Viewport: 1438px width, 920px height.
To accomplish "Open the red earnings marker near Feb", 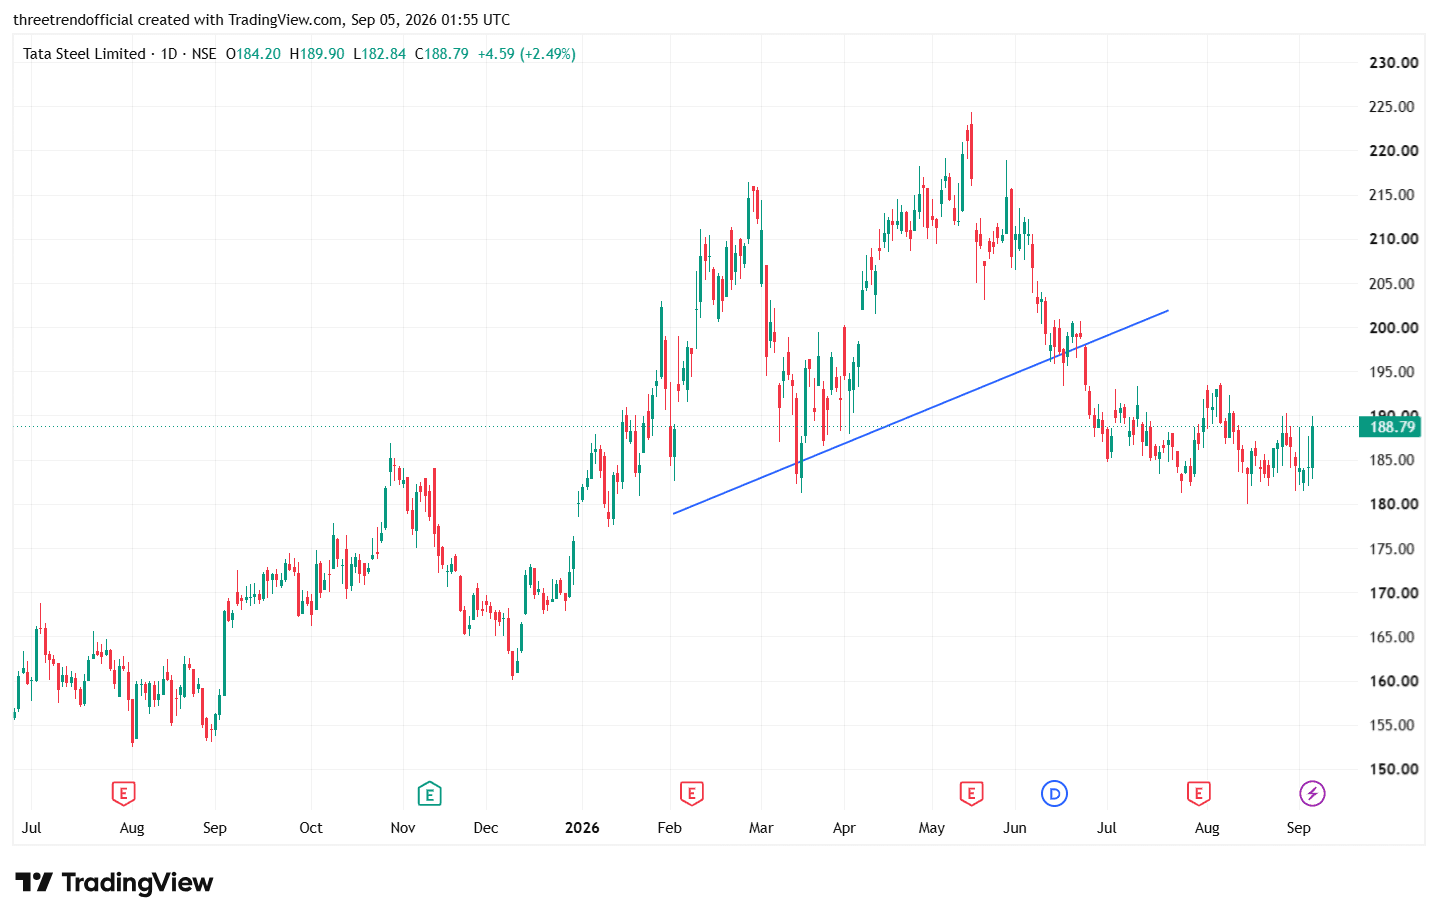I will [x=691, y=794].
